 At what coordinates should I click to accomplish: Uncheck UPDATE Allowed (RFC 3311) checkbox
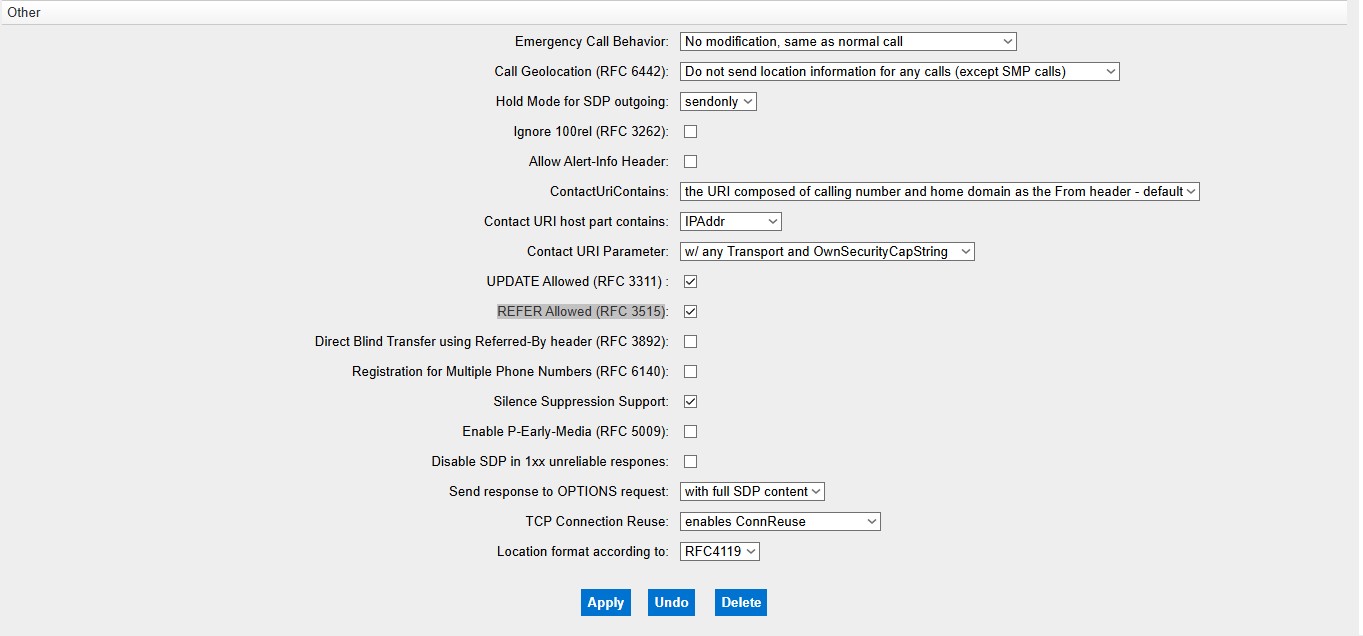click(690, 281)
